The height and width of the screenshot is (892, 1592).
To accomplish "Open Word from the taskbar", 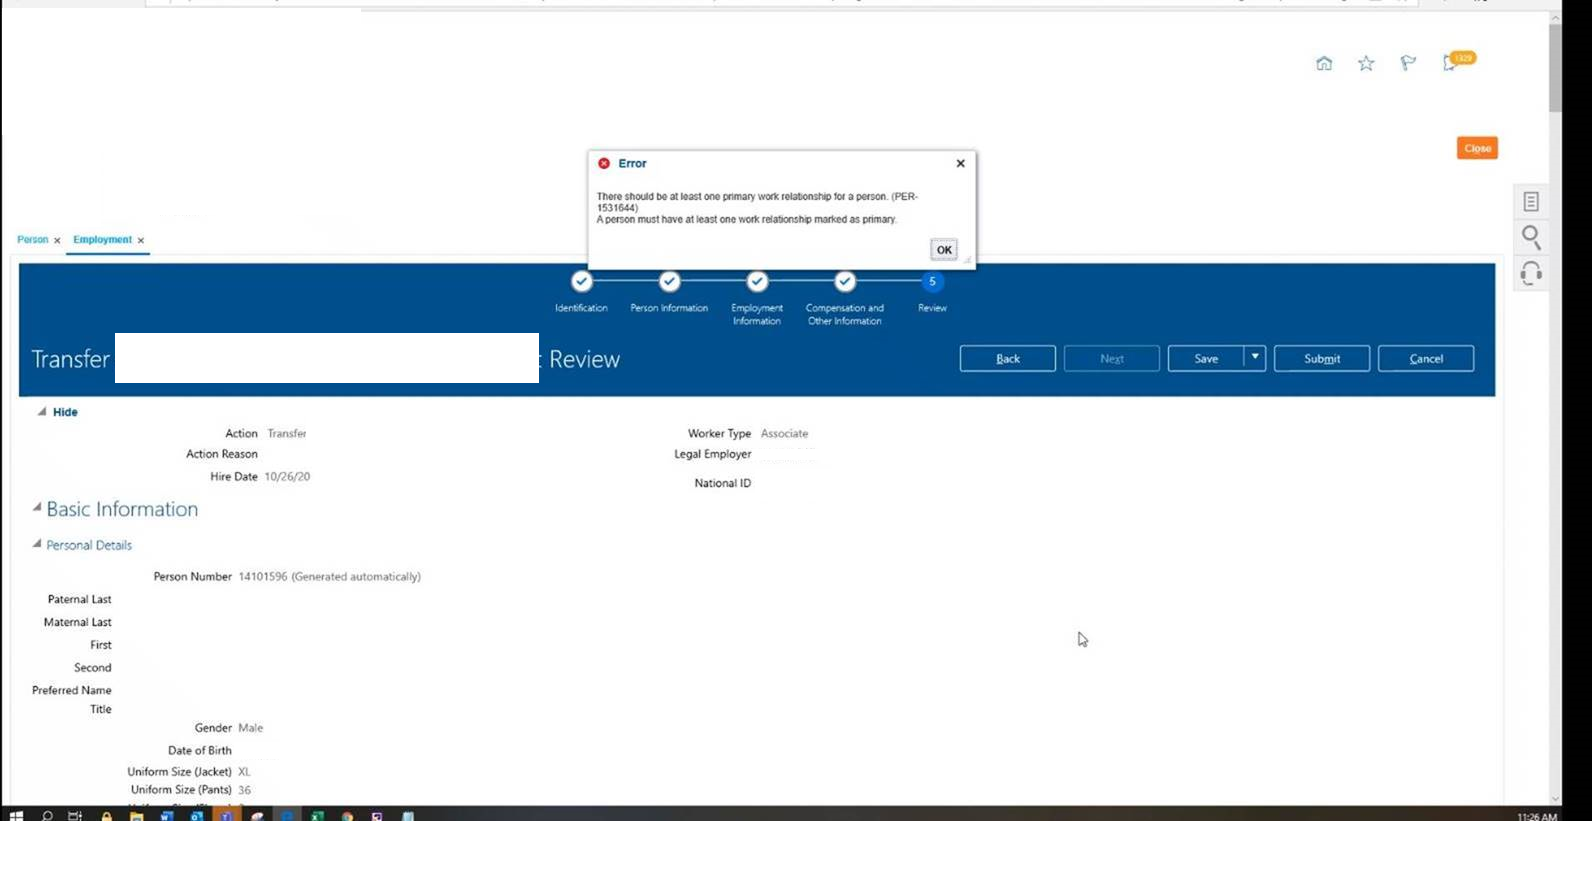I will coord(167,816).
